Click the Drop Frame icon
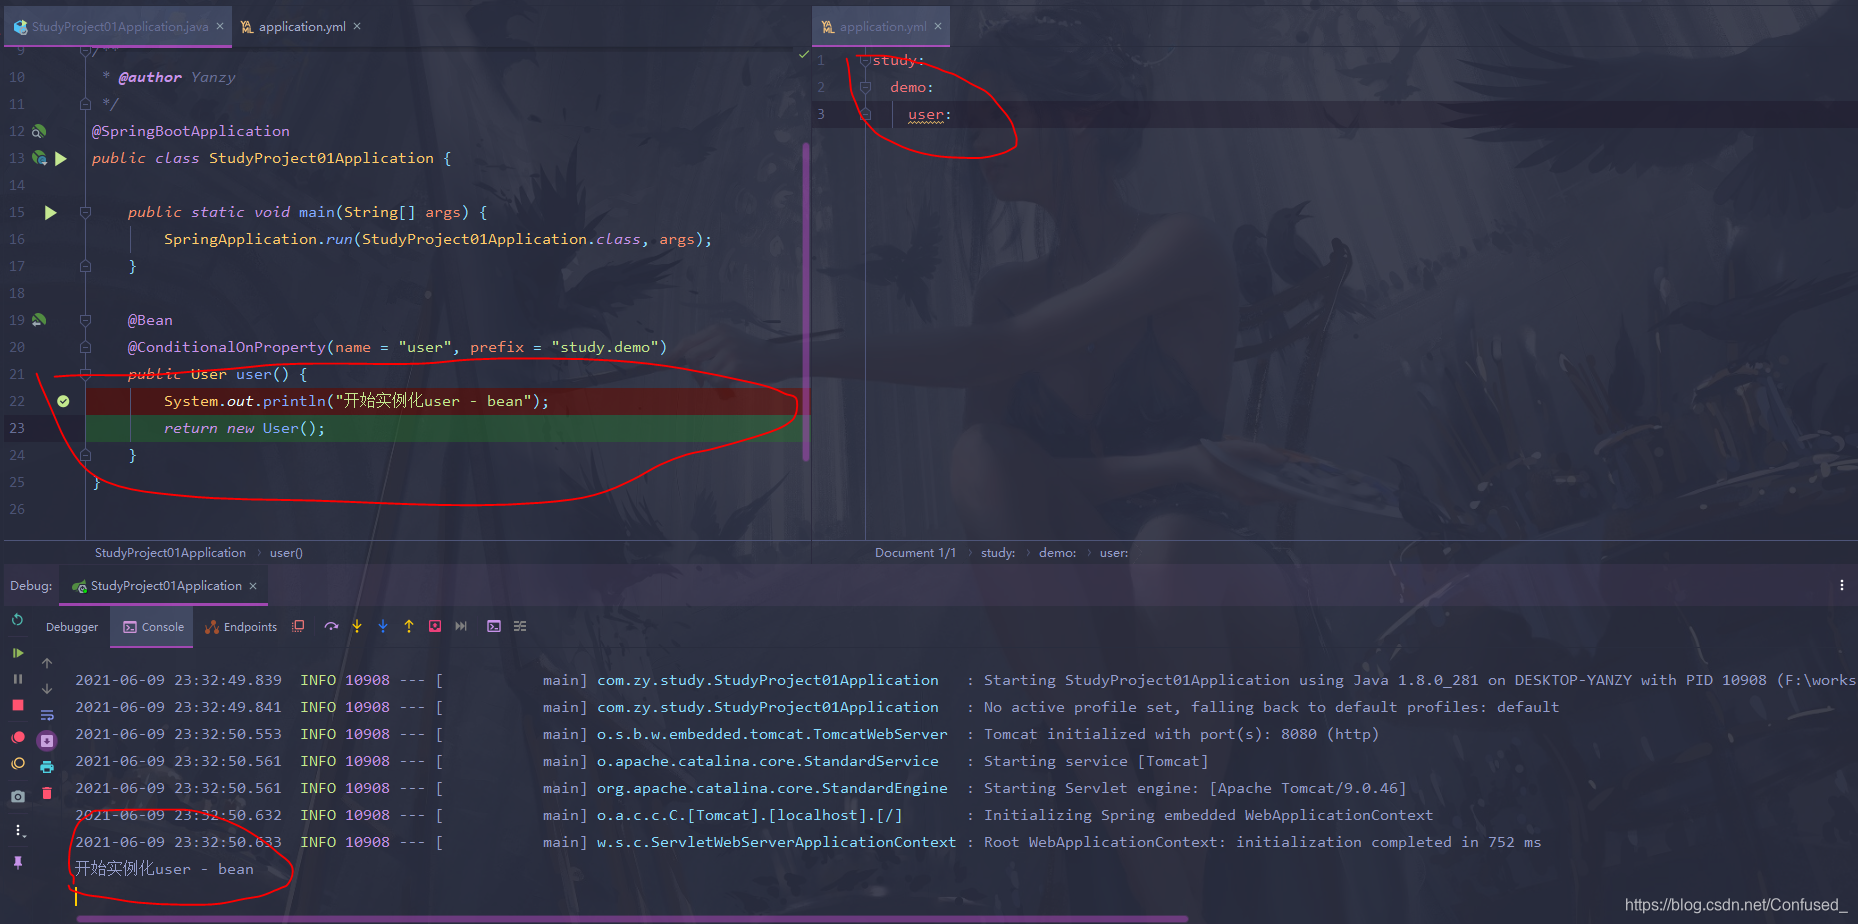Viewport: 1858px width, 924px height. (x=435, y=626)
